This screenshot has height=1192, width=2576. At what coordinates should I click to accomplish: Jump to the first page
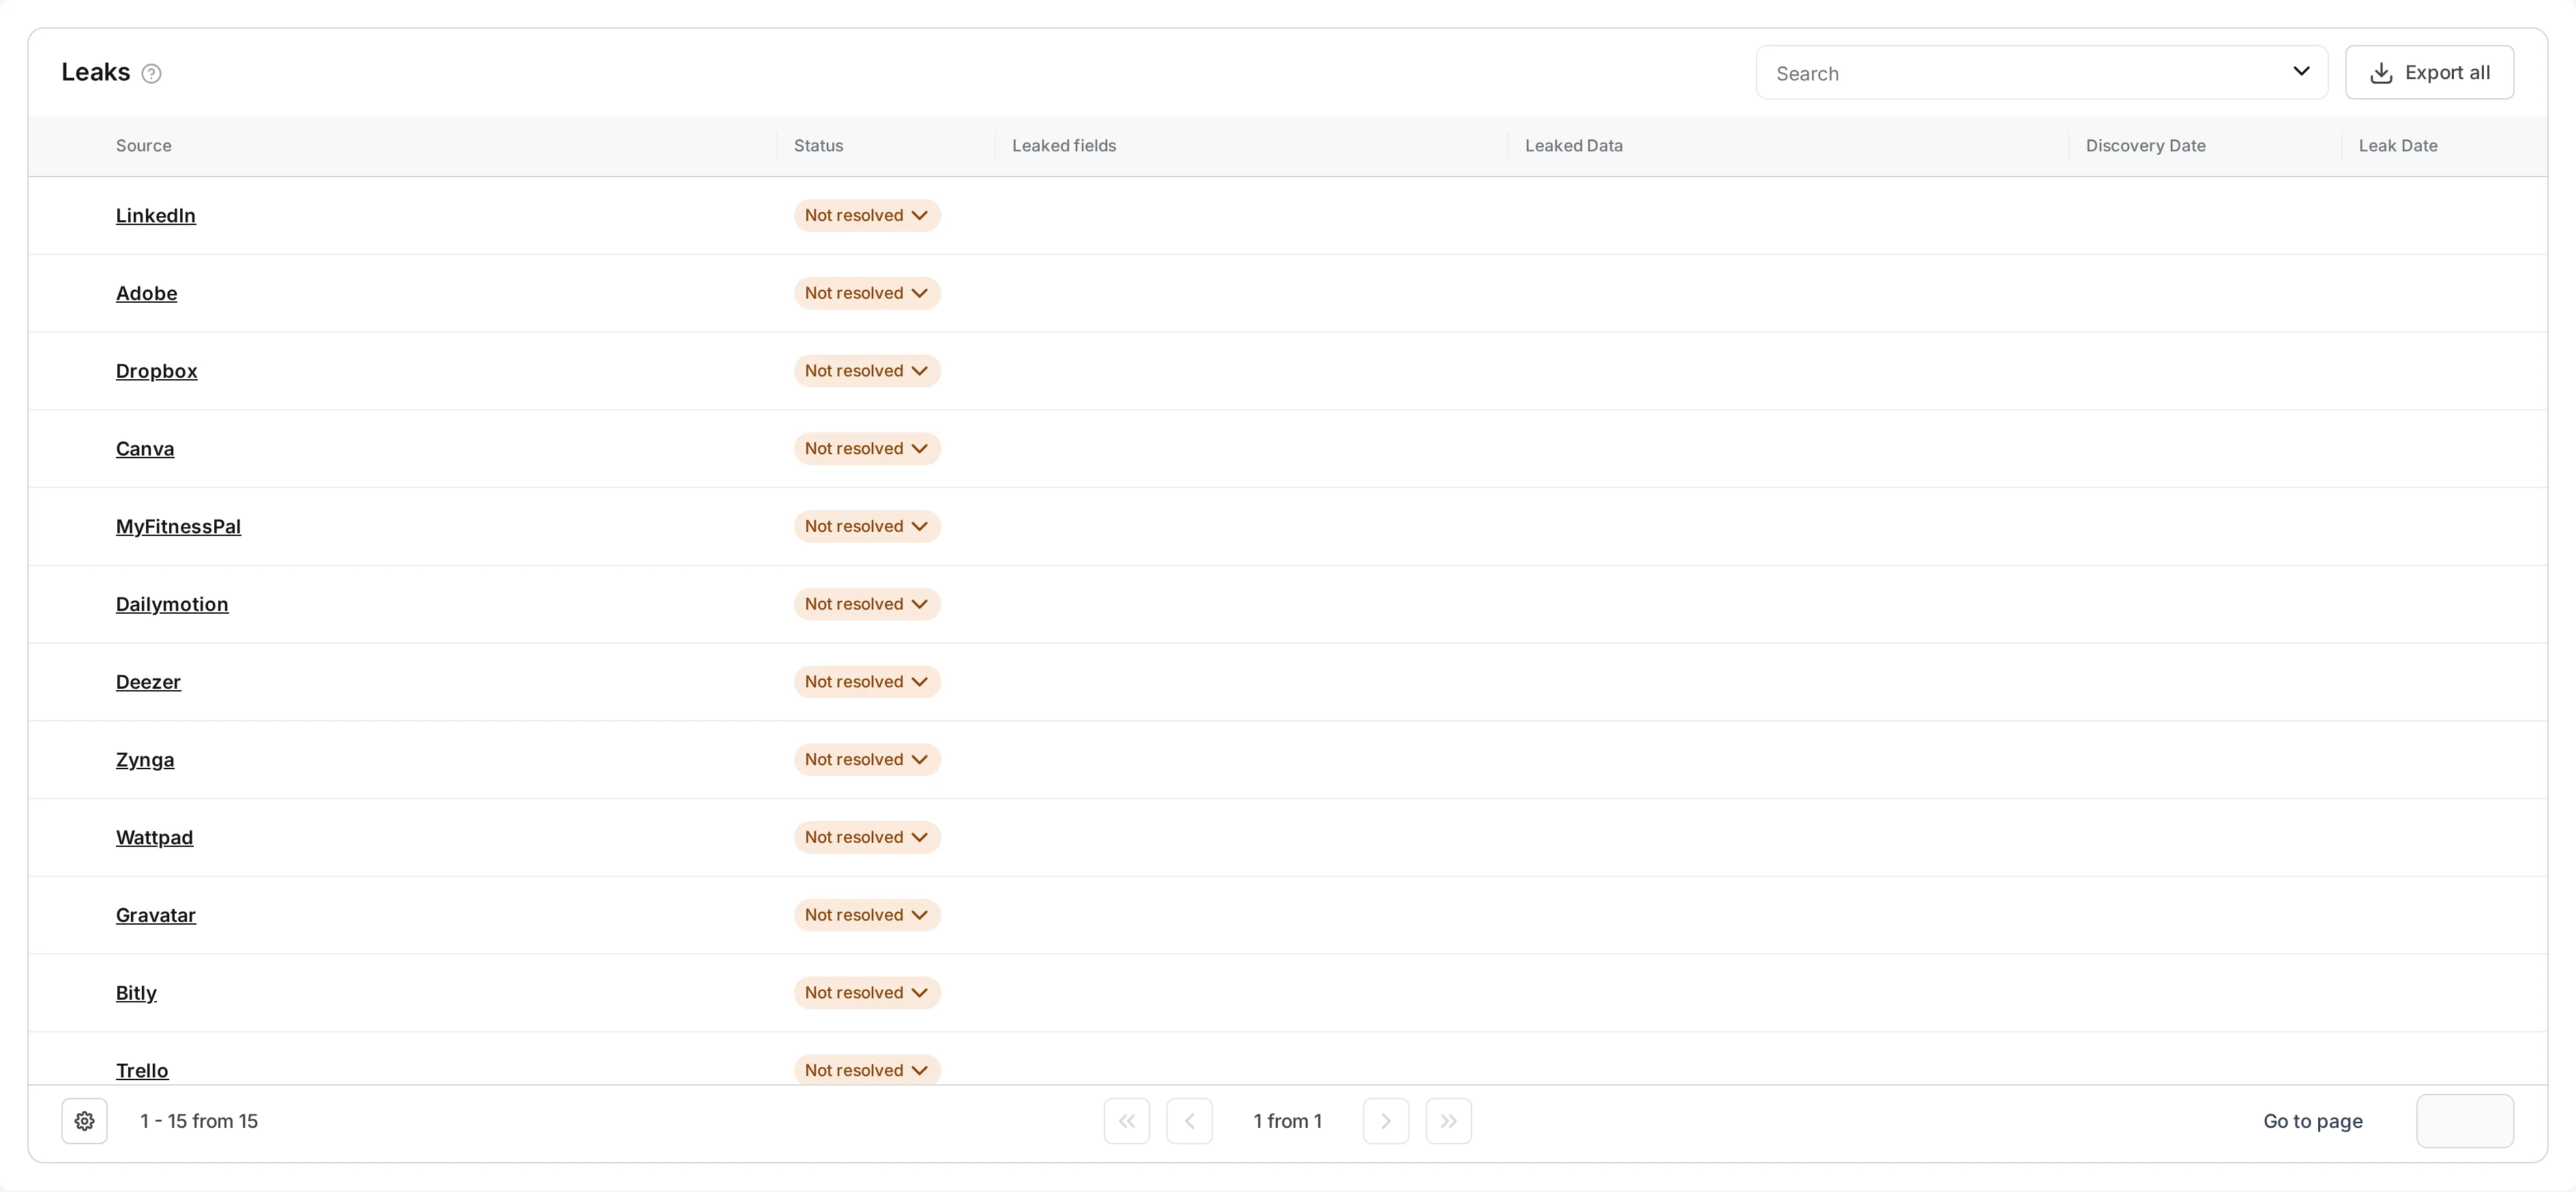pyautogui.click(x=1126, y=1121)
